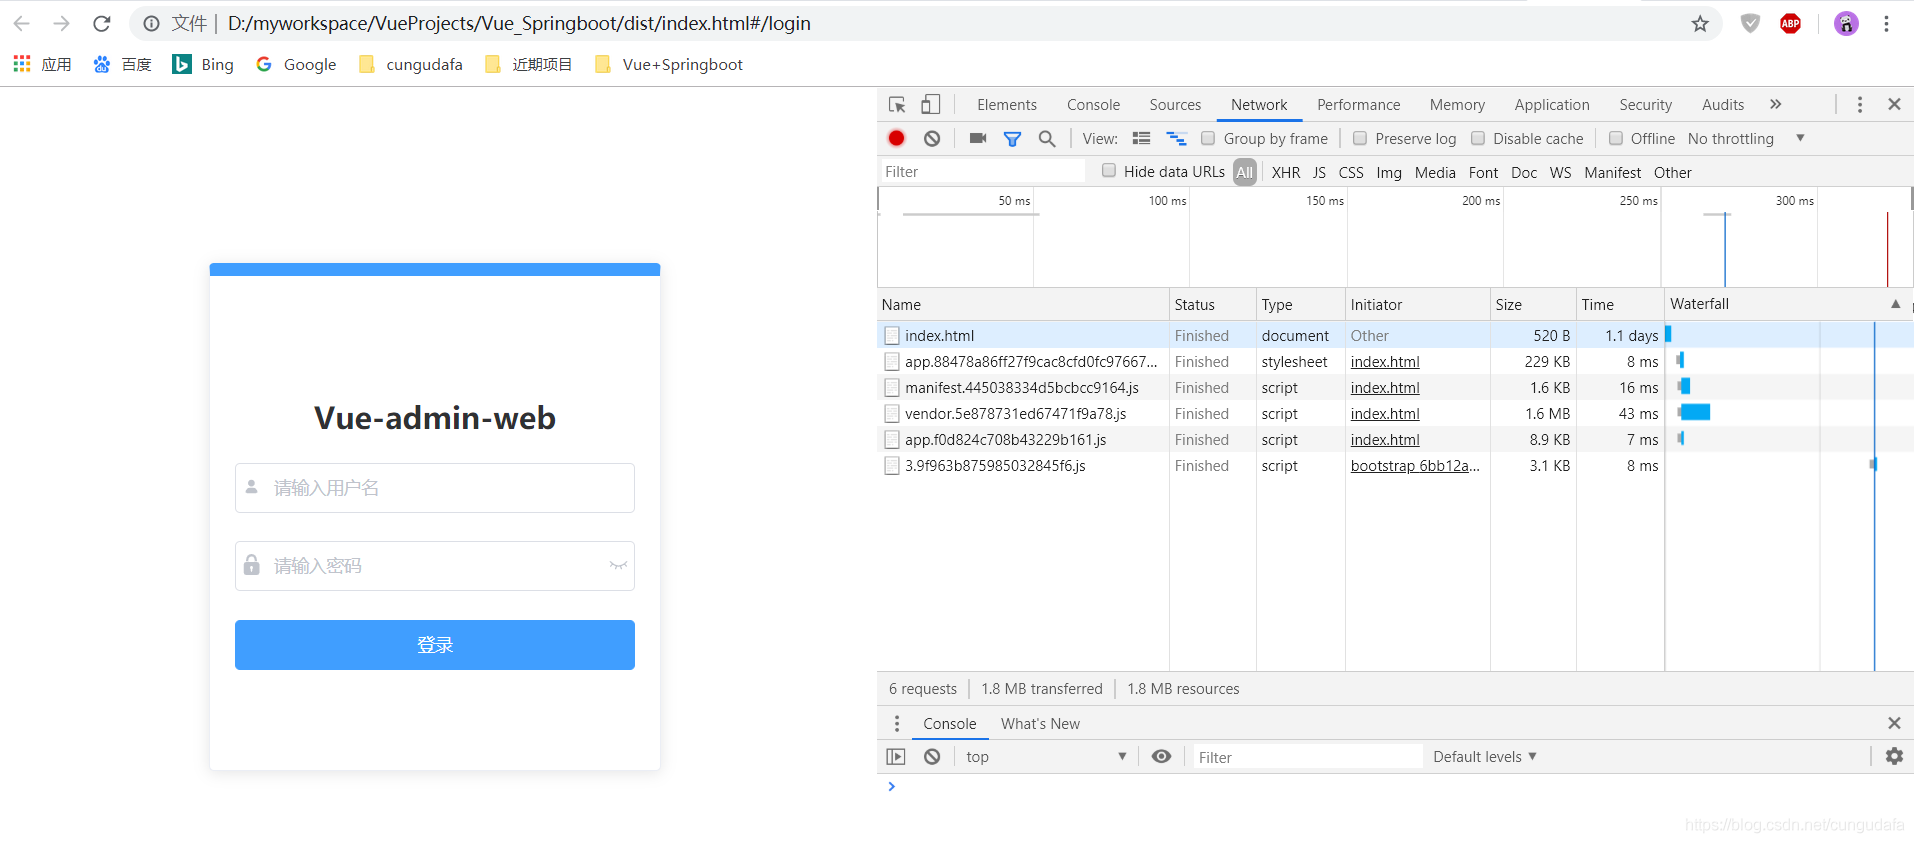The height and width of the screenshot is (843, 1914).
Task: Open the bootstrap 6bb12a initiator link
Action: tap(1415, 466)
